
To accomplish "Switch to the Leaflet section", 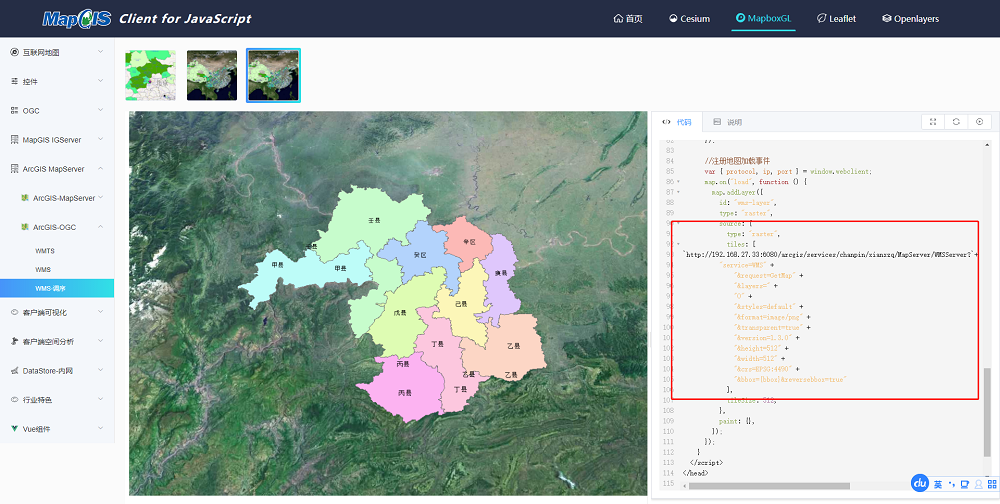I will [x=836, y=19].
